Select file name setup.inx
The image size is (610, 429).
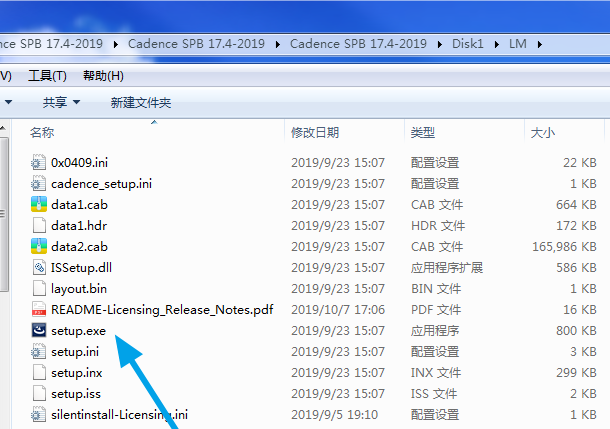[x=77, y=373]
